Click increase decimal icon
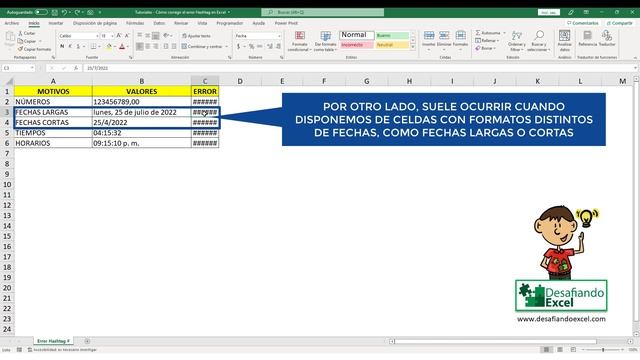 [270, 47]
